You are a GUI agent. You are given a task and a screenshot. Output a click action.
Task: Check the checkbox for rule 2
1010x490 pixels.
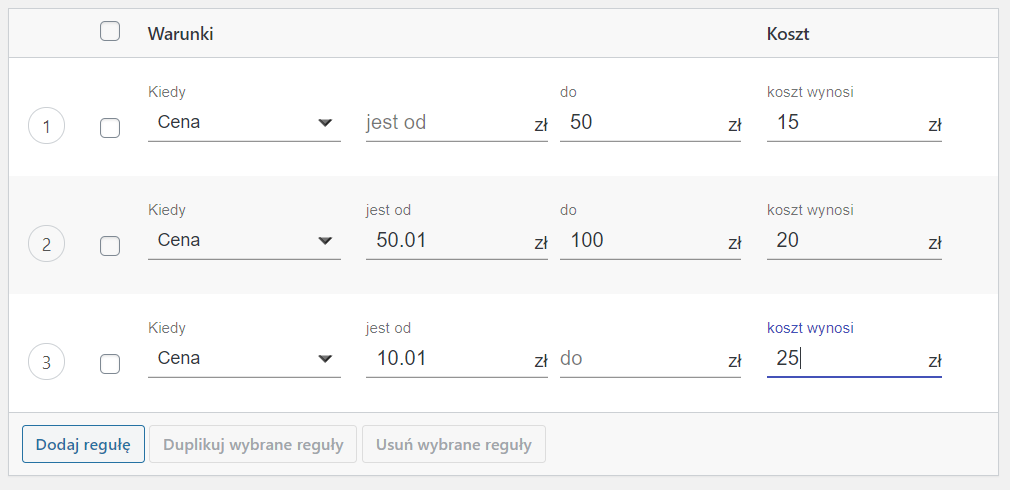pyautogui.click(x=110, y=246)
